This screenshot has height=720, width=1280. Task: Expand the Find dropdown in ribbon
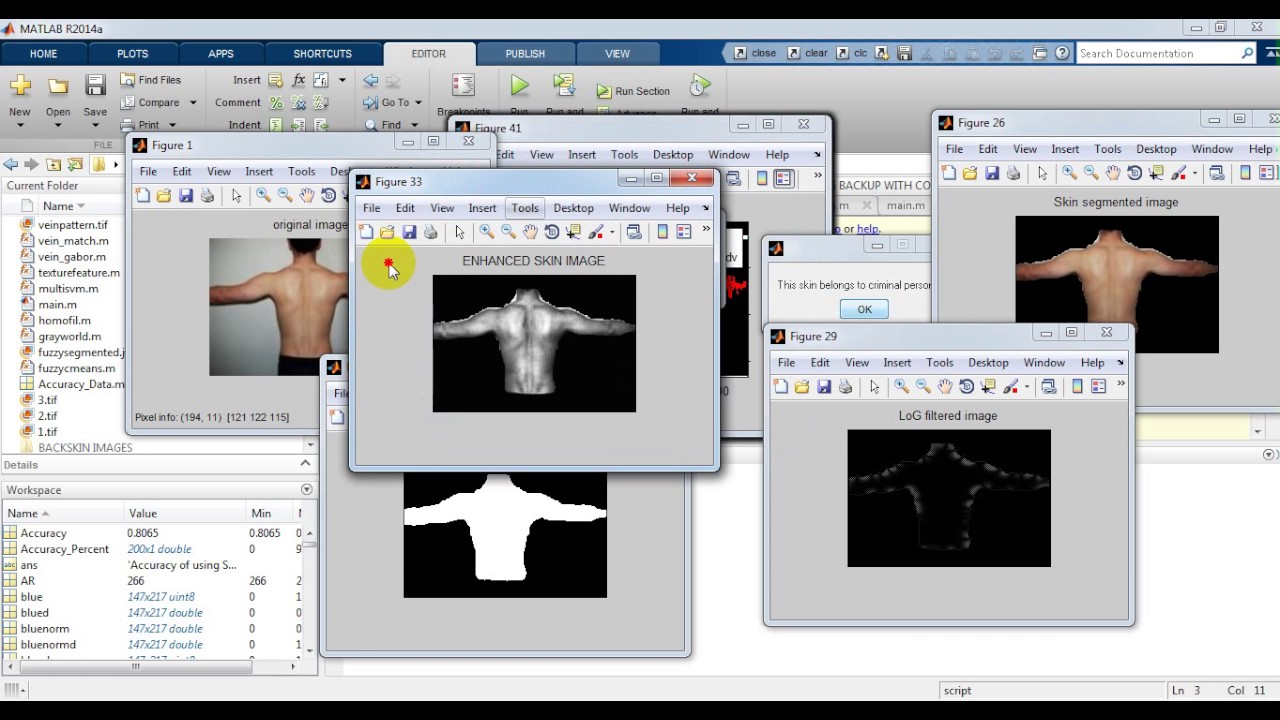coord(412,125)
